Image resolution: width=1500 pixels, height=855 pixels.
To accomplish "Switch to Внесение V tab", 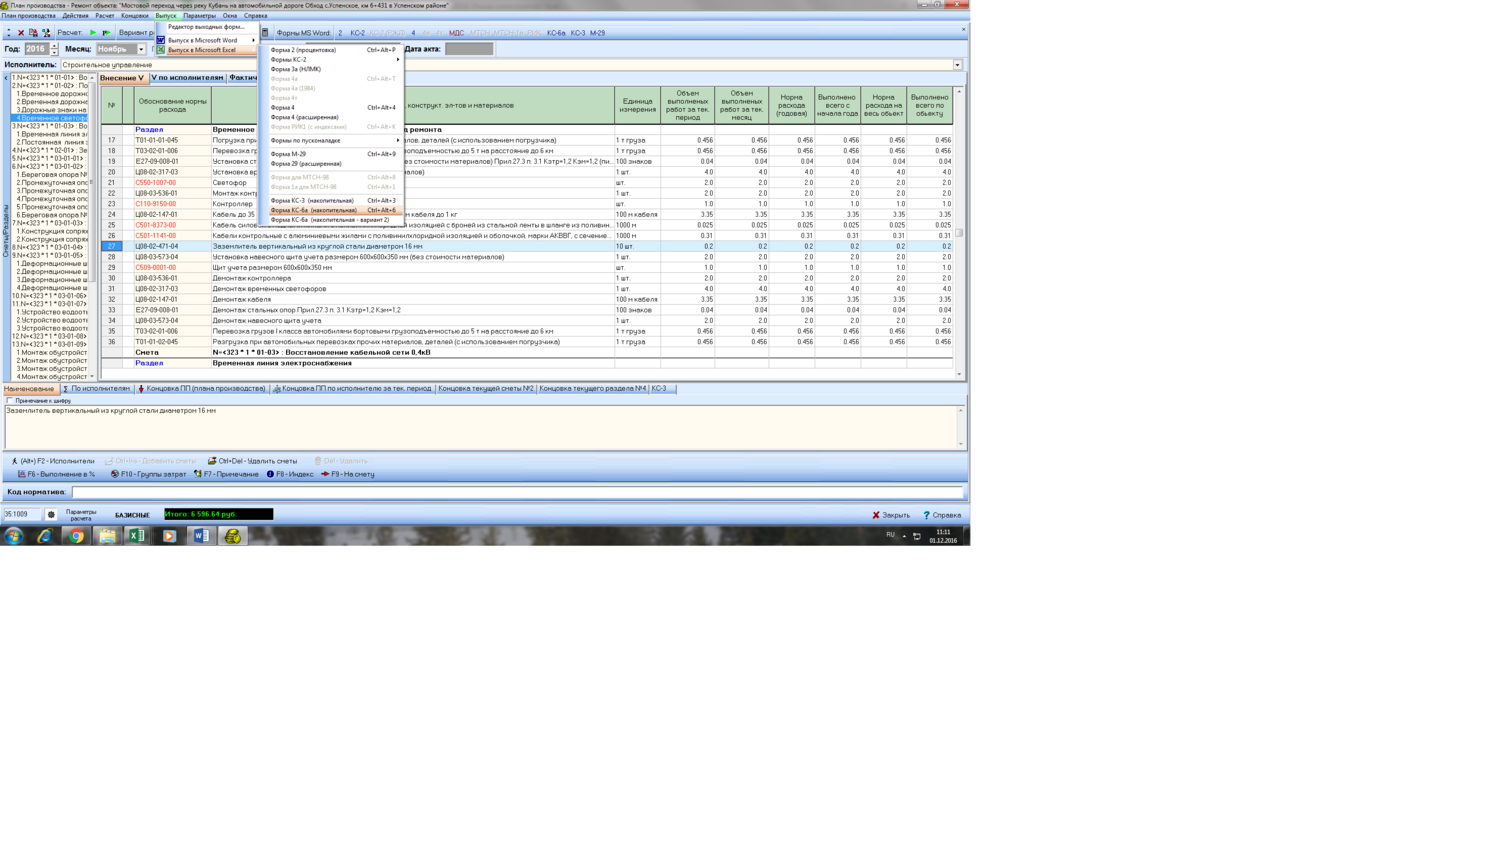I will [122, 78].
